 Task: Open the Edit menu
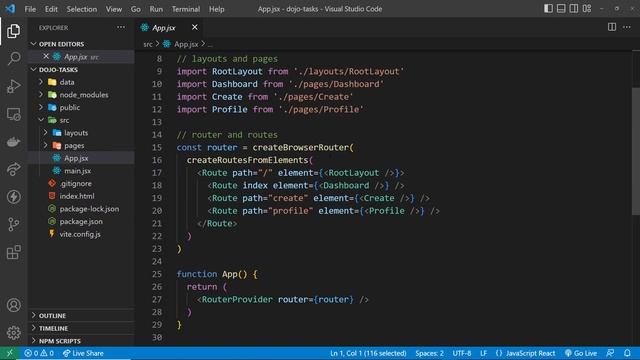pos(51,9)
